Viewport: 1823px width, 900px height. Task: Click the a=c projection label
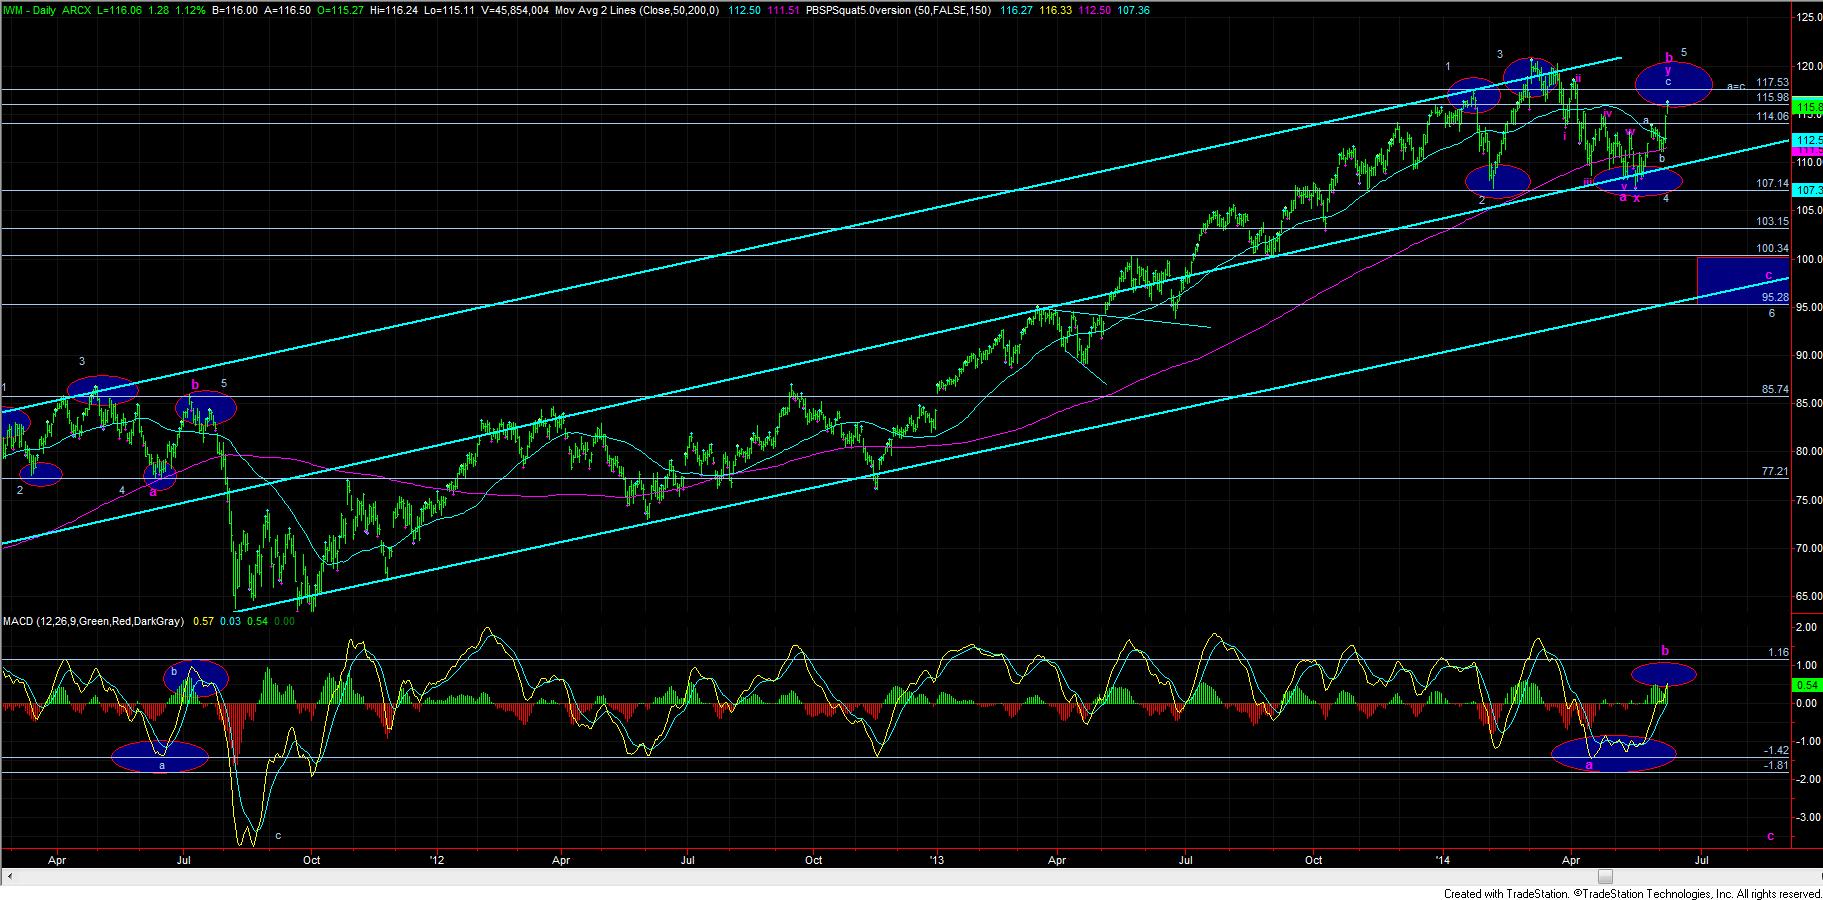click(1736, 87)
